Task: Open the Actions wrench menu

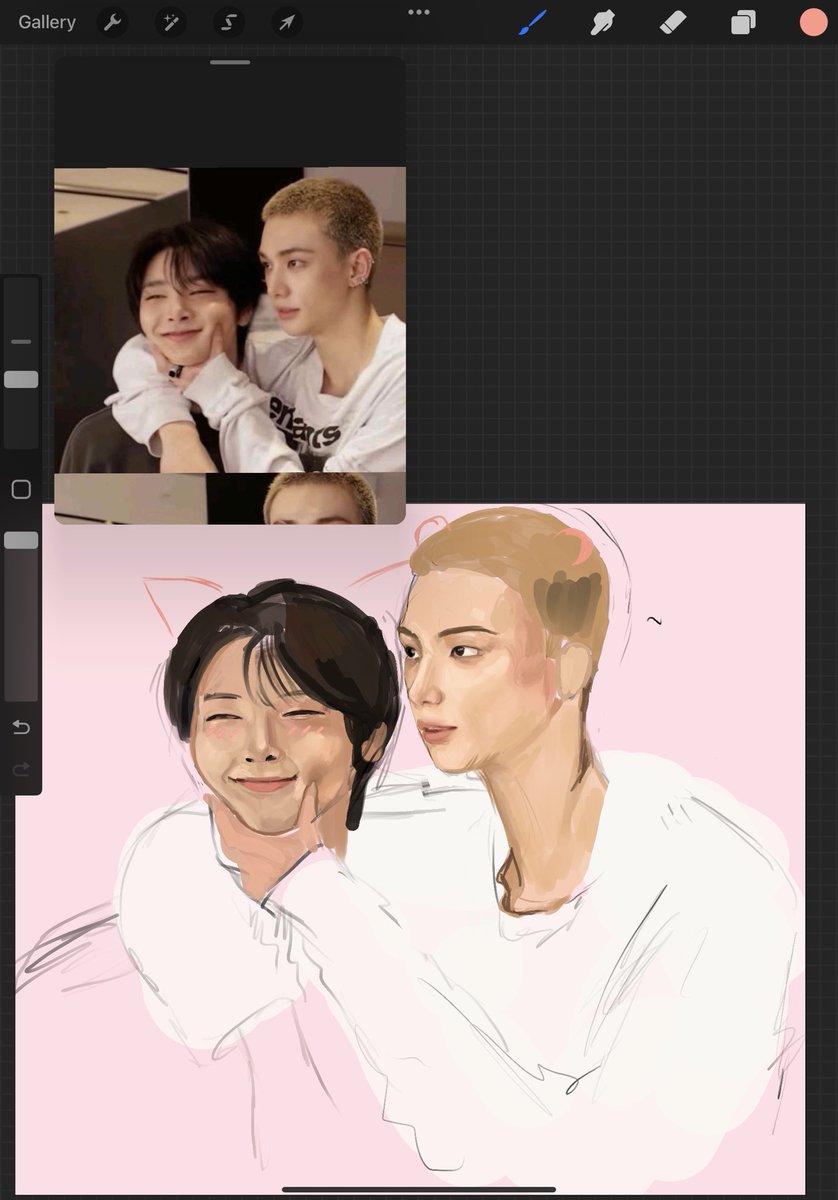Action: click(x=111, y=21)
